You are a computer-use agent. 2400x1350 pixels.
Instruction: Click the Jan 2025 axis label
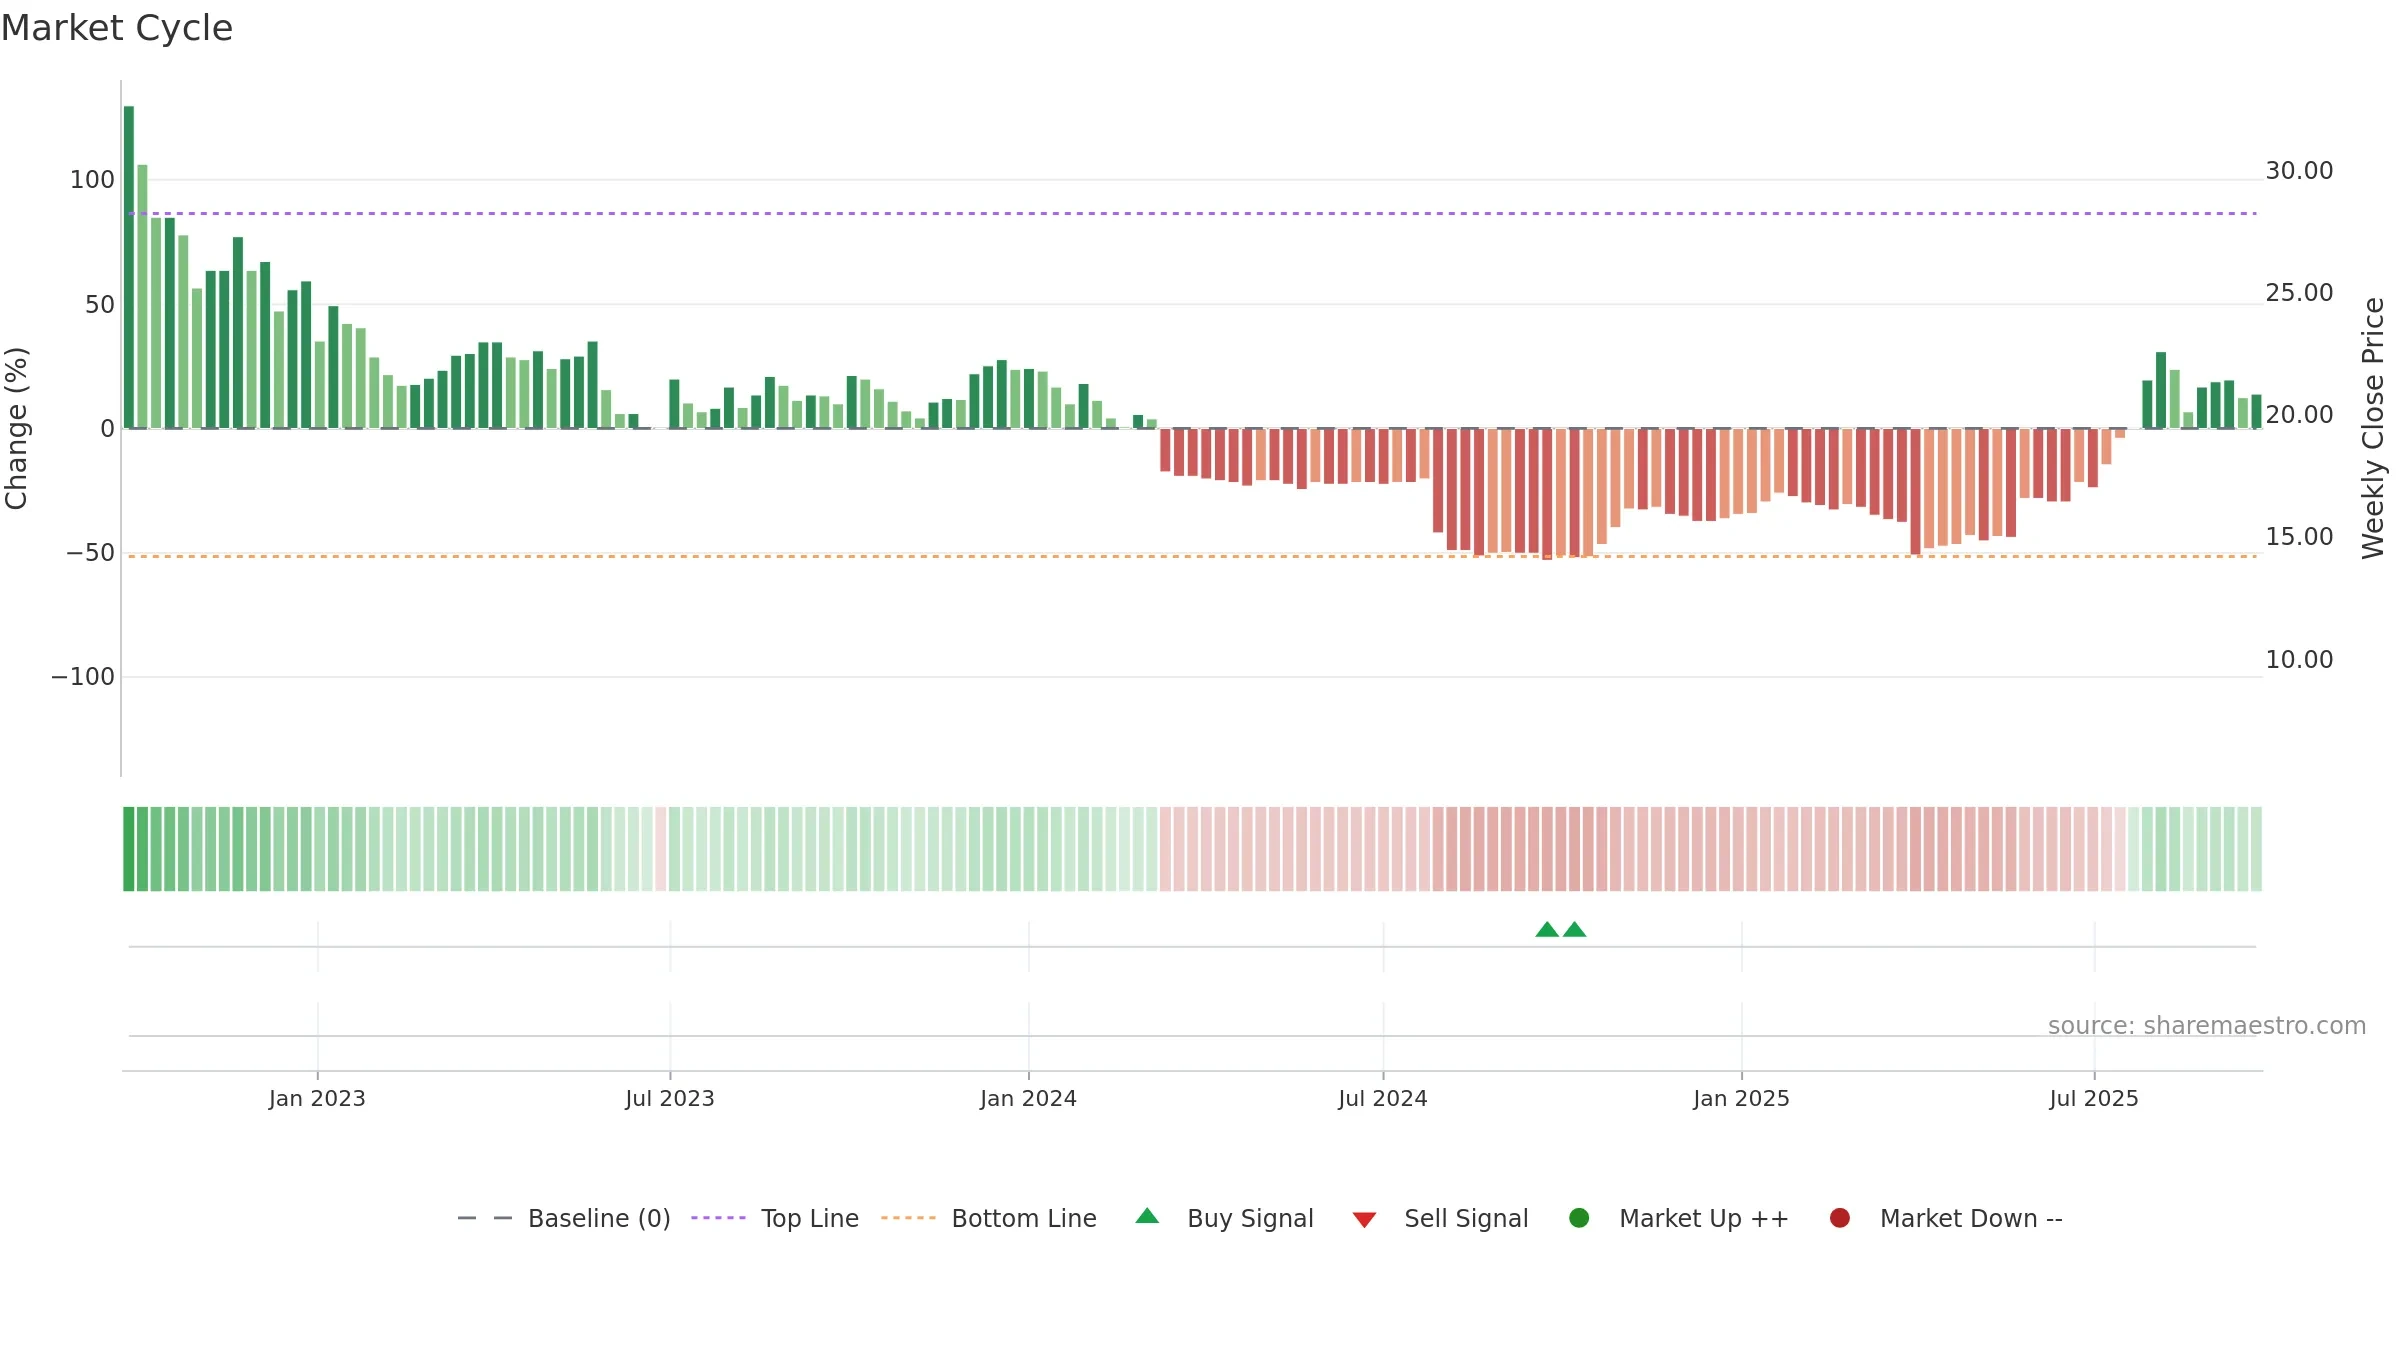(1741, 1098)
